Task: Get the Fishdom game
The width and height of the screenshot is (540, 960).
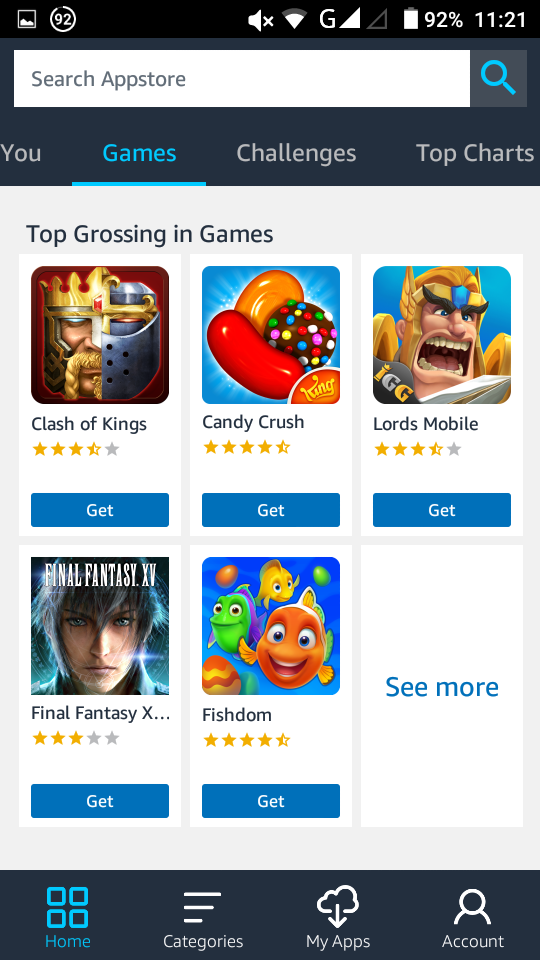Action: click(271, 801)
